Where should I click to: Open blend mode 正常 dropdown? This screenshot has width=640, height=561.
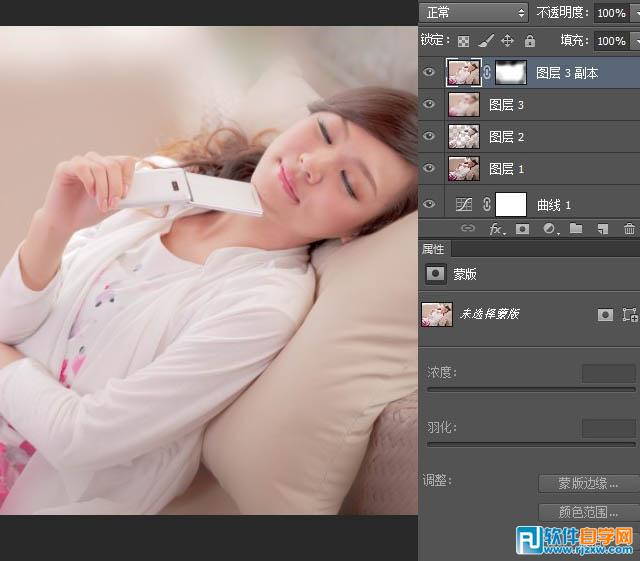coord(473,13)
